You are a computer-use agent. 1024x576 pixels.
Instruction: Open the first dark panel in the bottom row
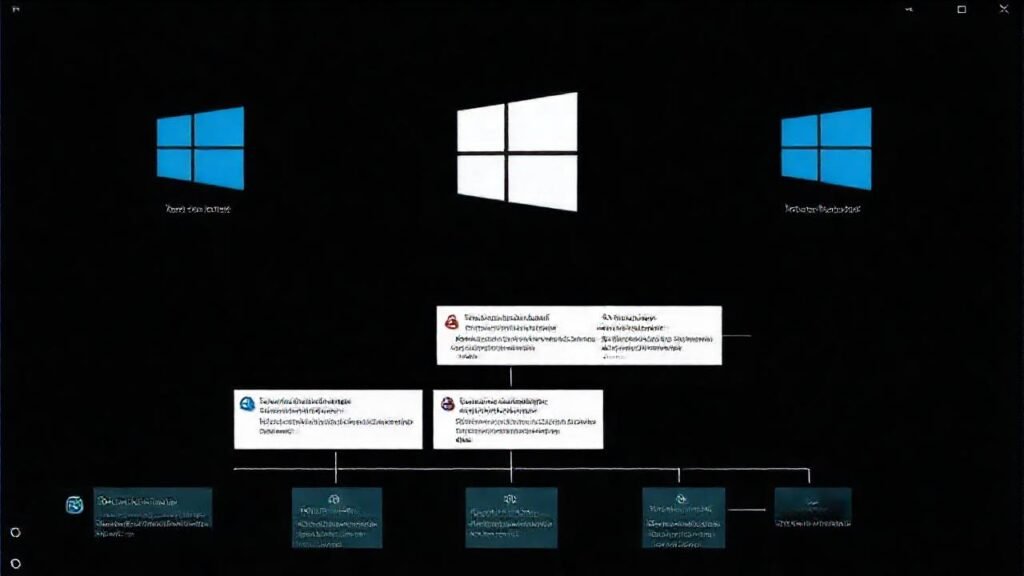coord(155,515)
